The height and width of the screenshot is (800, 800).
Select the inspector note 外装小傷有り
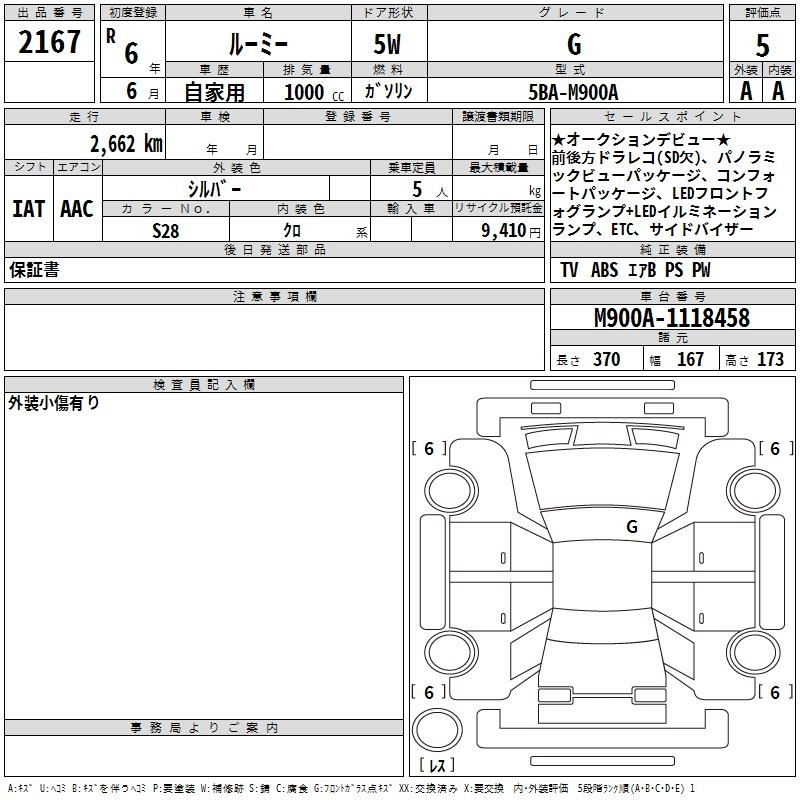point(54,403)
